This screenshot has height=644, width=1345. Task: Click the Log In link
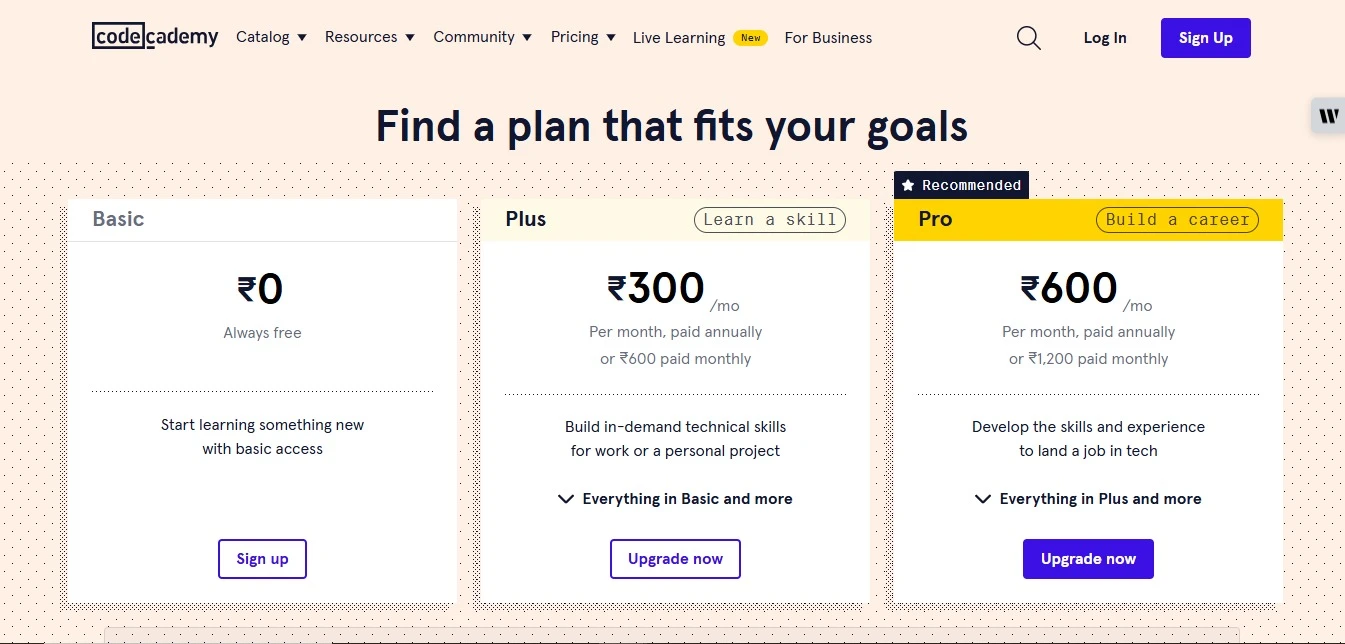1105,38
